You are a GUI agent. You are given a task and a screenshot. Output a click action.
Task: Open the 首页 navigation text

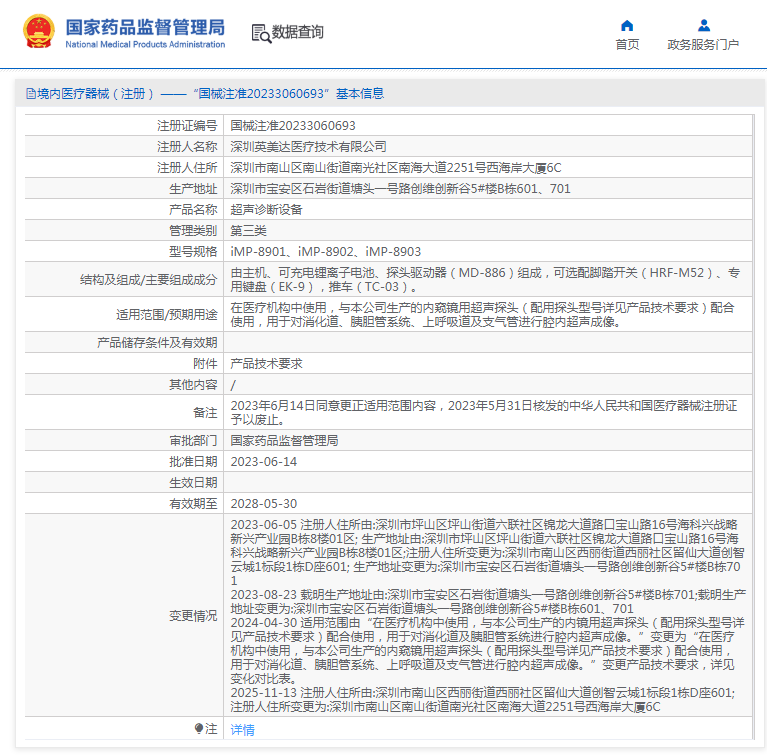(x=627, y=45)
